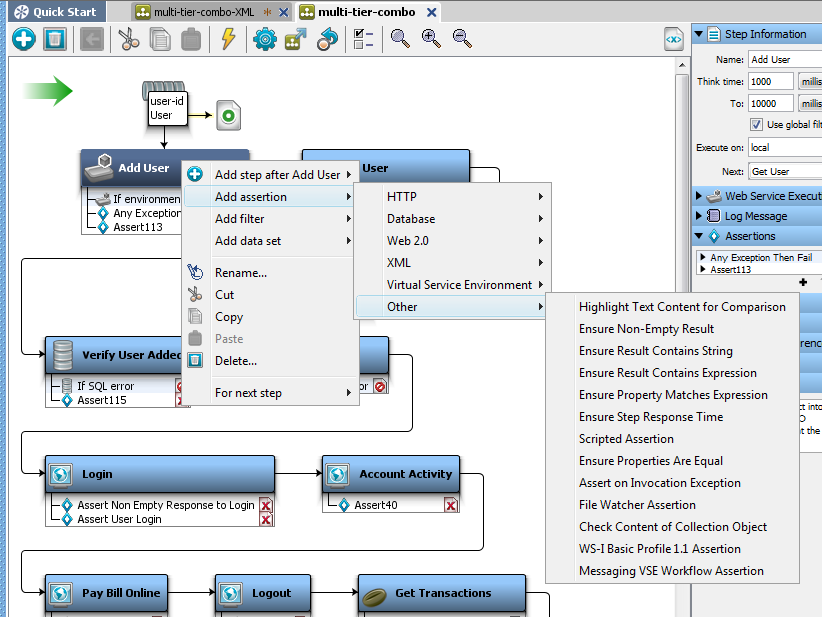Click the lightning bolt run icon

coord(228,39)
